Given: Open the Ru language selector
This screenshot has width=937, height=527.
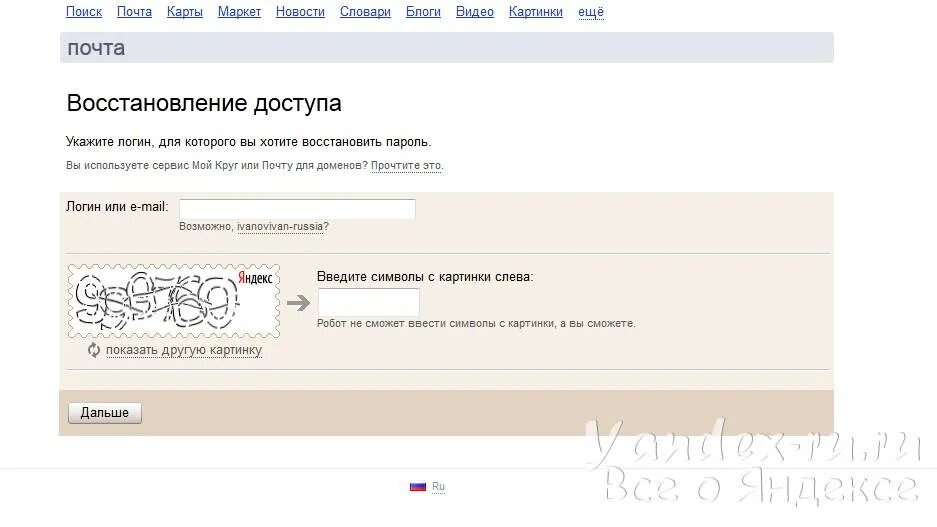Looking at the screenshot, I should pyautogui.click(x=438, y=486).
